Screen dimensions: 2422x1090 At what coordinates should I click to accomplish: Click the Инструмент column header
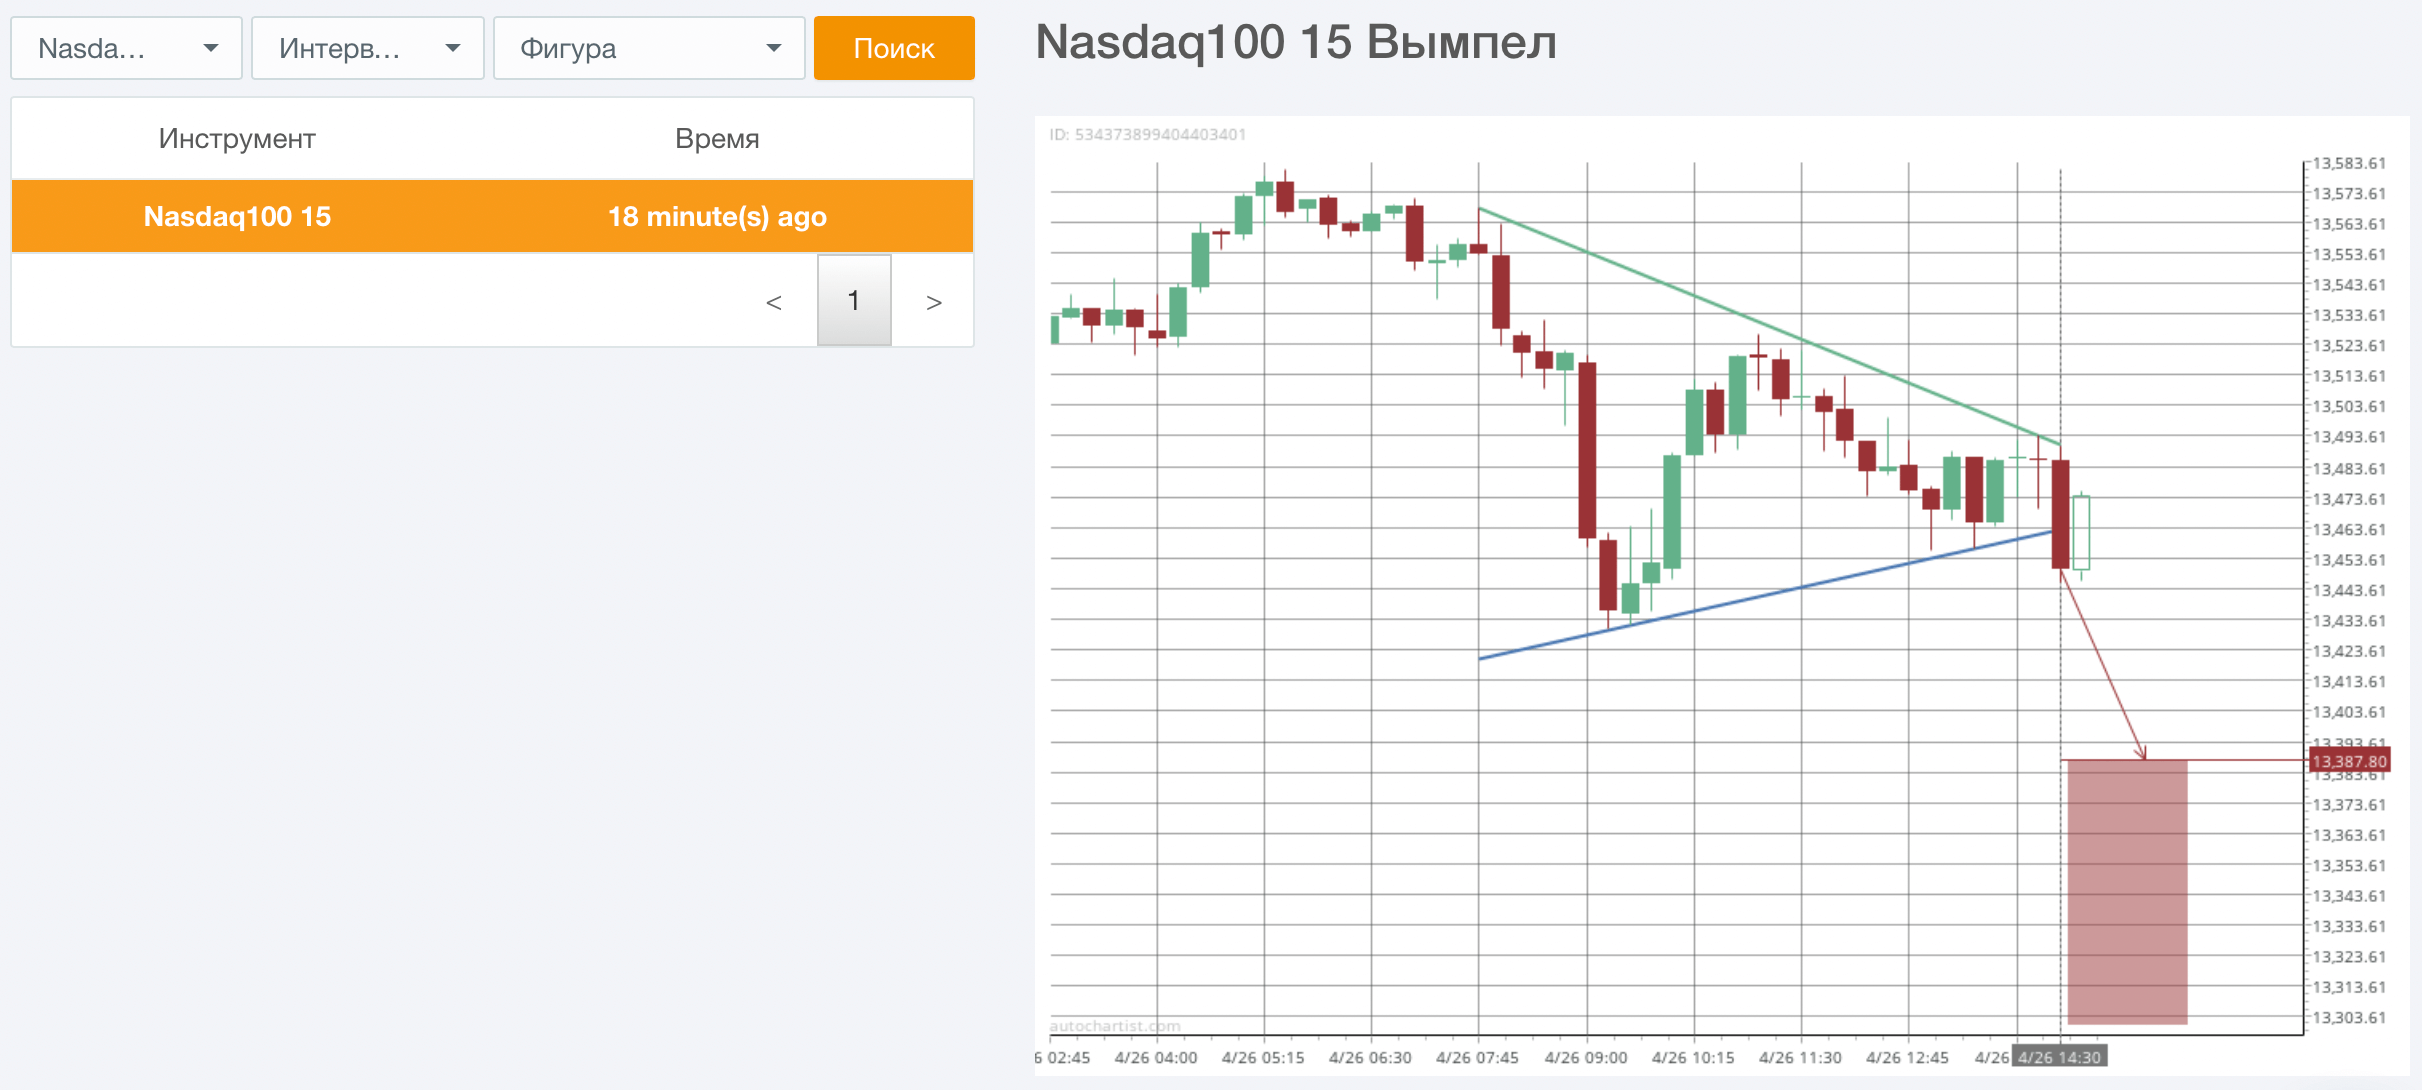pyautogui.click(x=237, y=138)
